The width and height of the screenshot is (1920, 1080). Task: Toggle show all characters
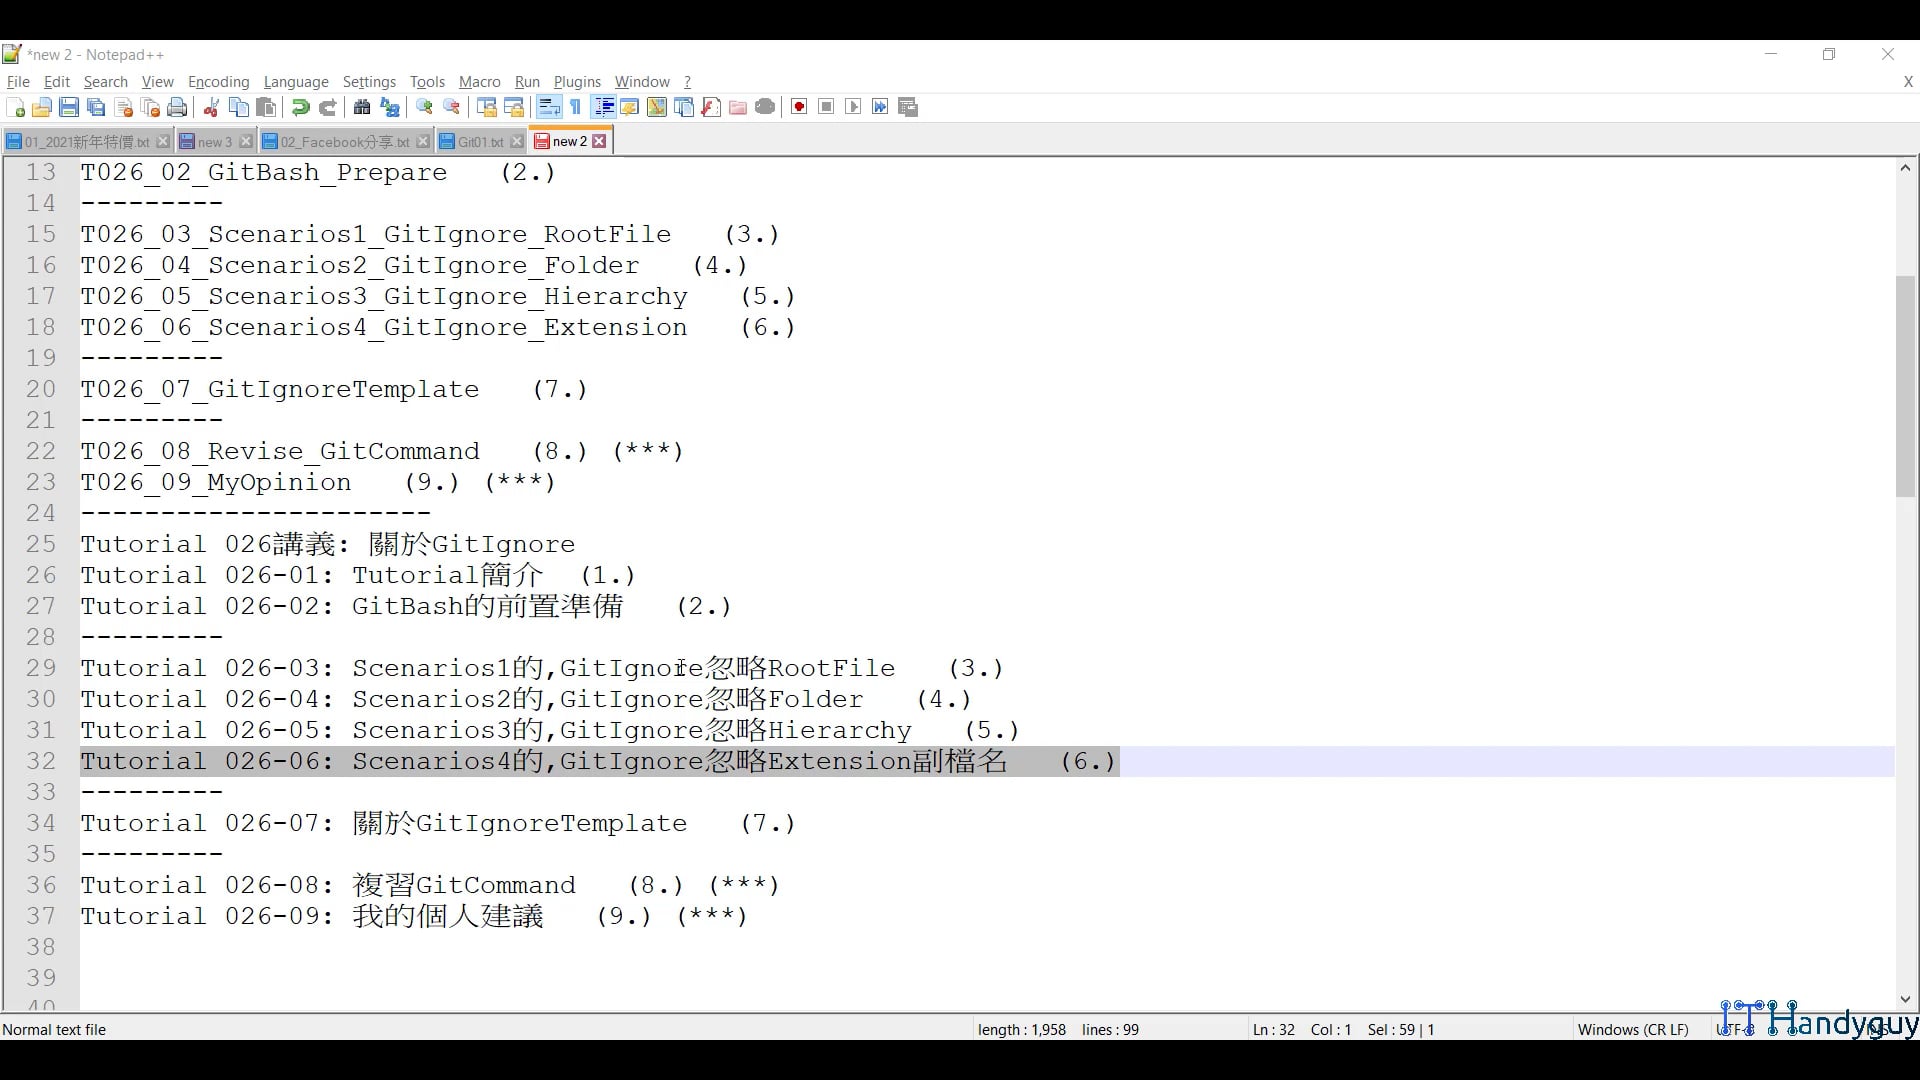click(576, 107)
